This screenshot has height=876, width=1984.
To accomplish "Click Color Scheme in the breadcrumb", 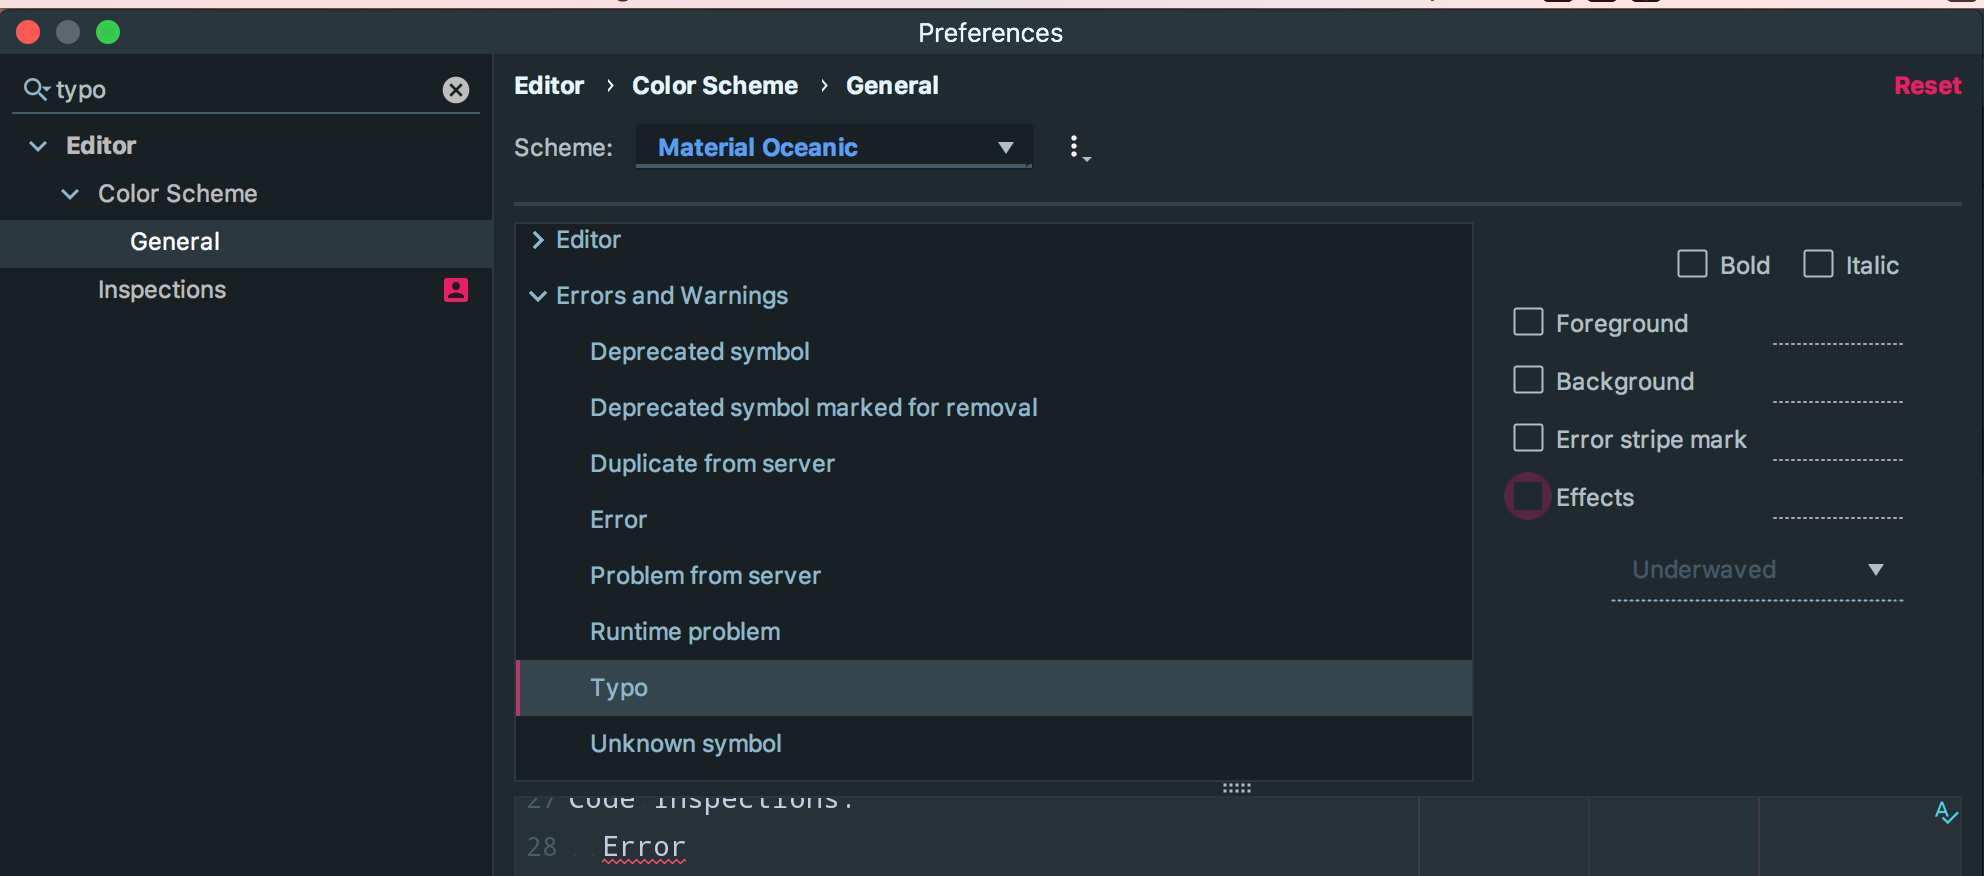I will [714, 86].
